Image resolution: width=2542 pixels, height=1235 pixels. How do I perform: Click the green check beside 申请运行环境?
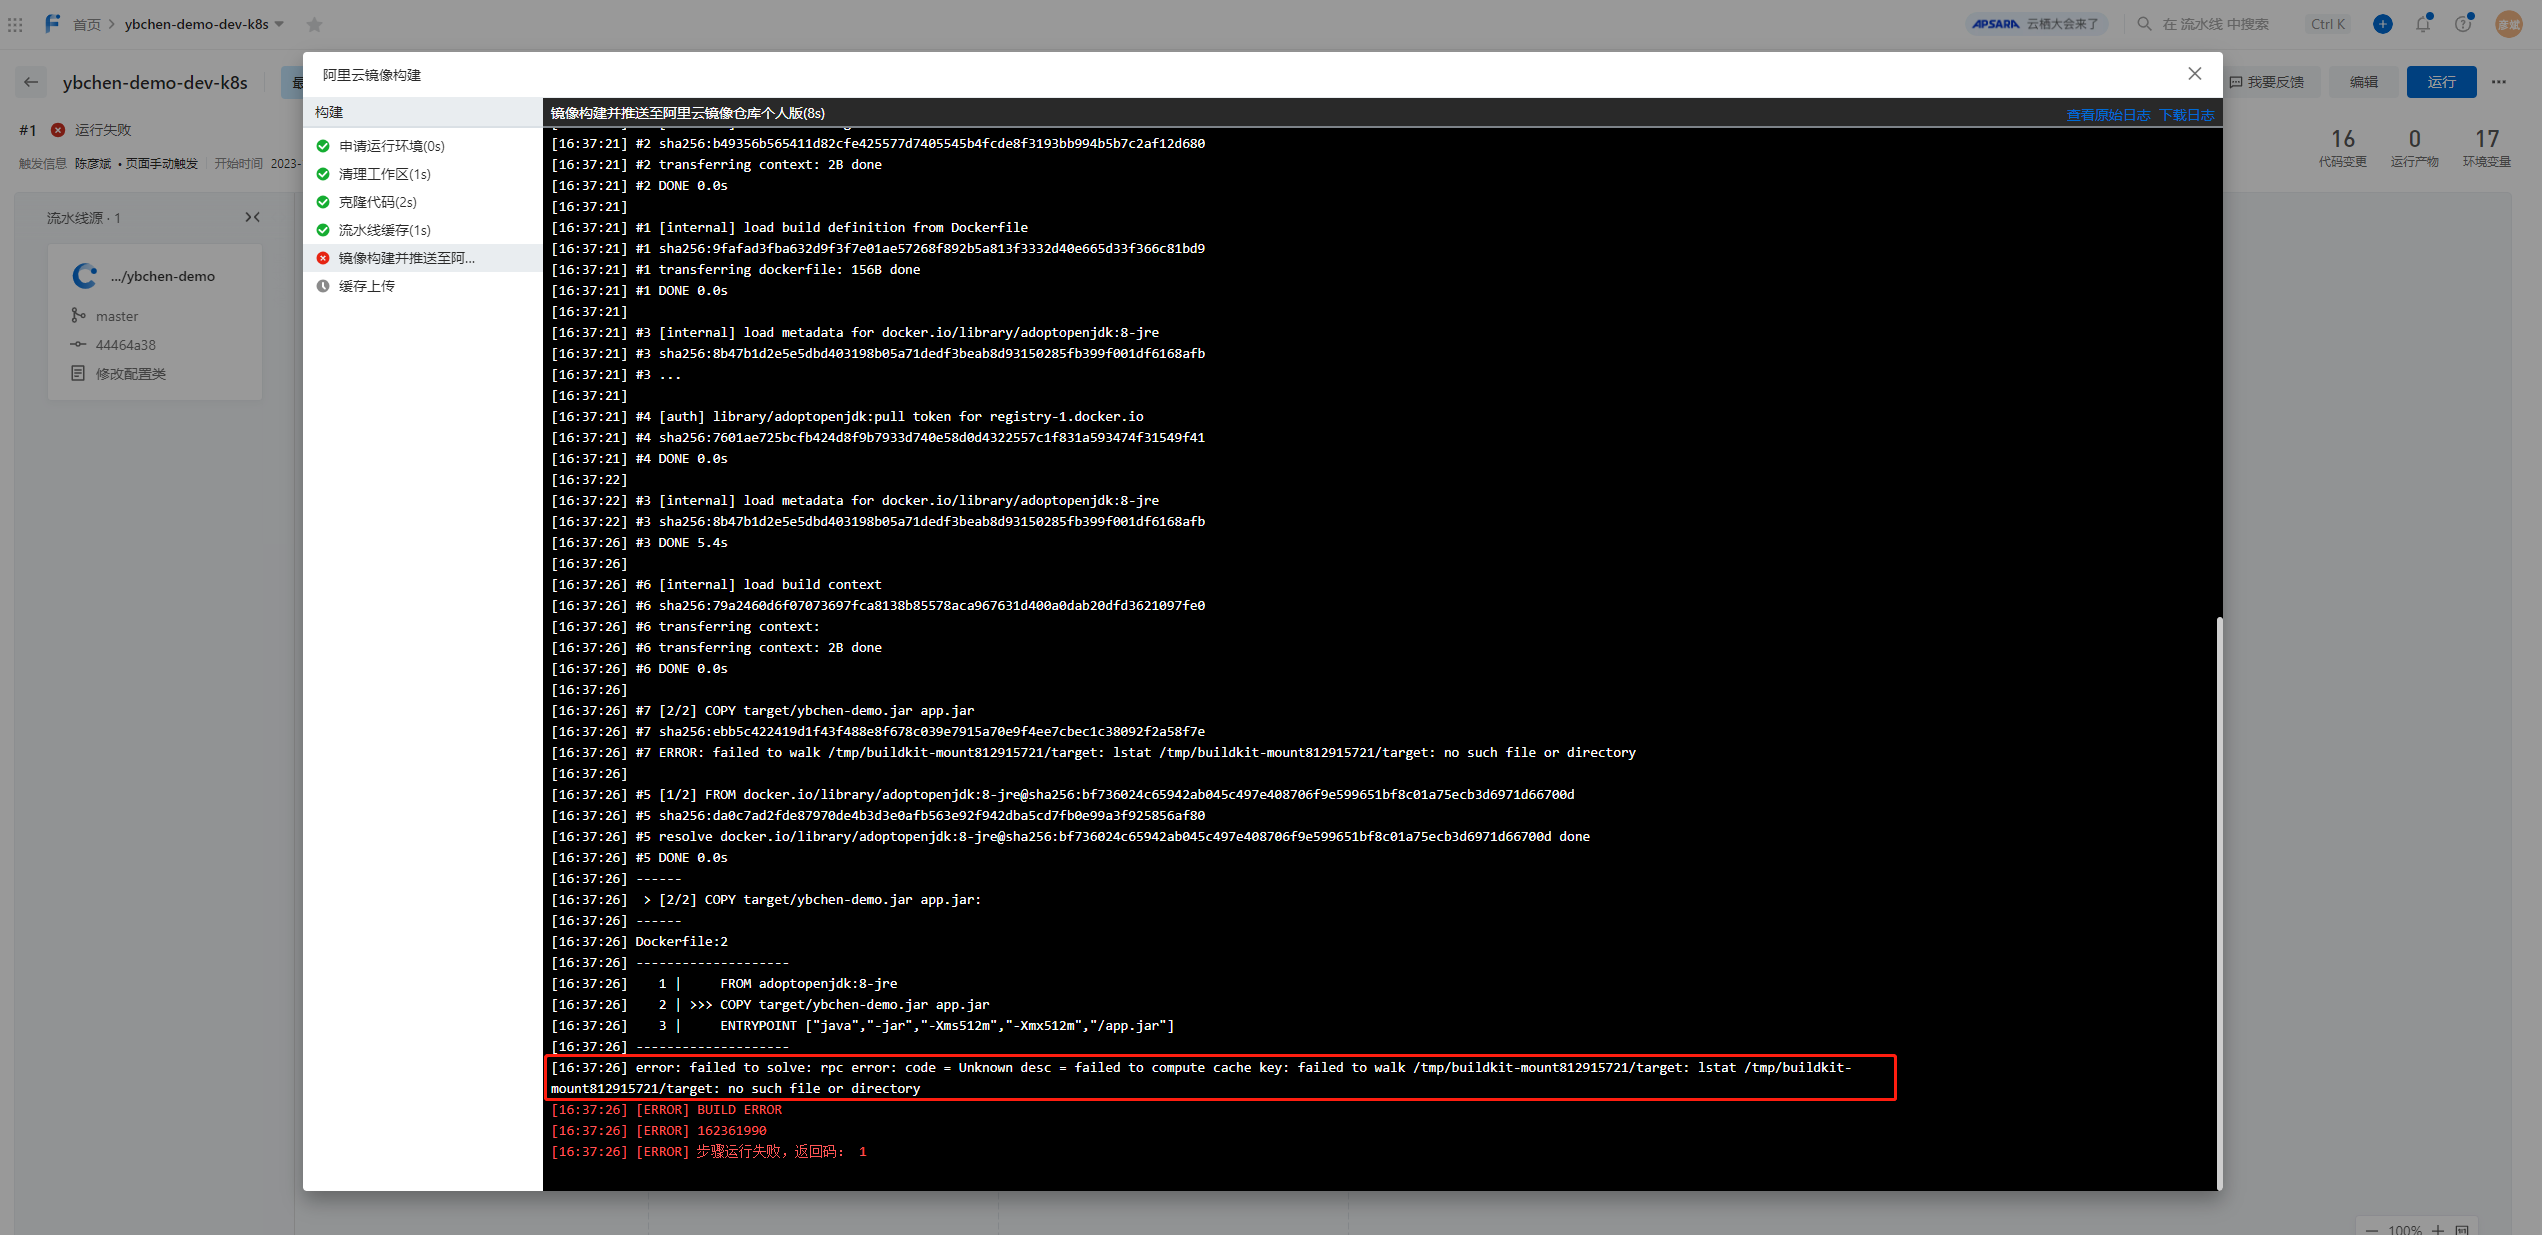click(x=323, y=146)
